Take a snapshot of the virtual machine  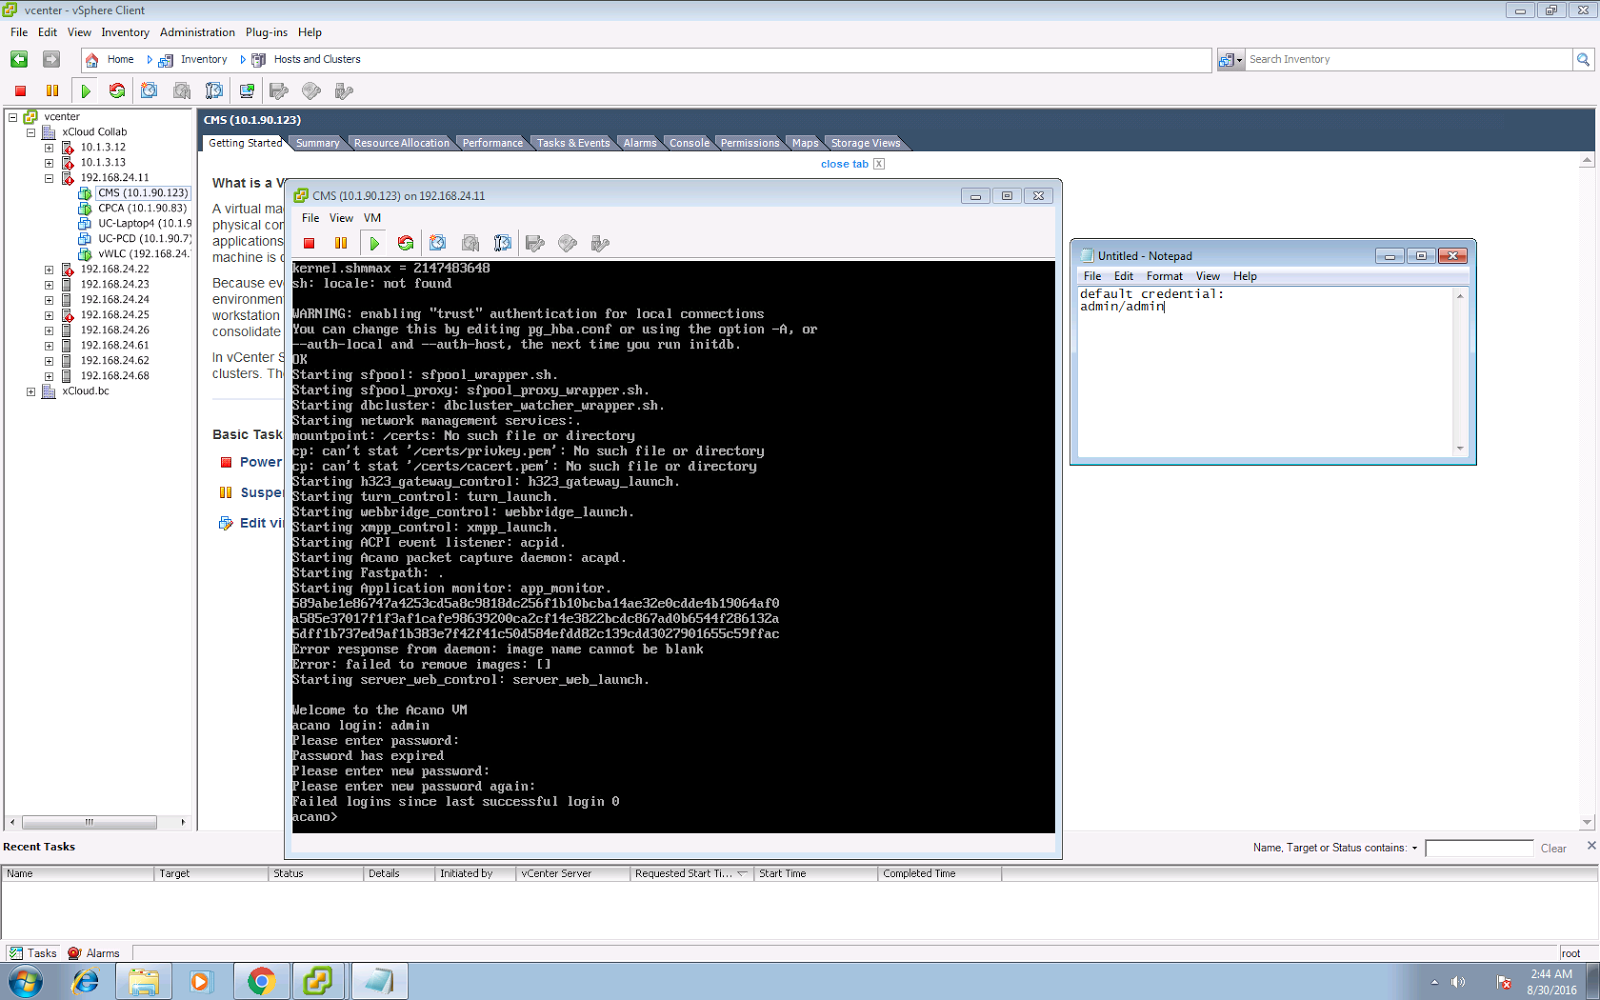tap(150, 90)
